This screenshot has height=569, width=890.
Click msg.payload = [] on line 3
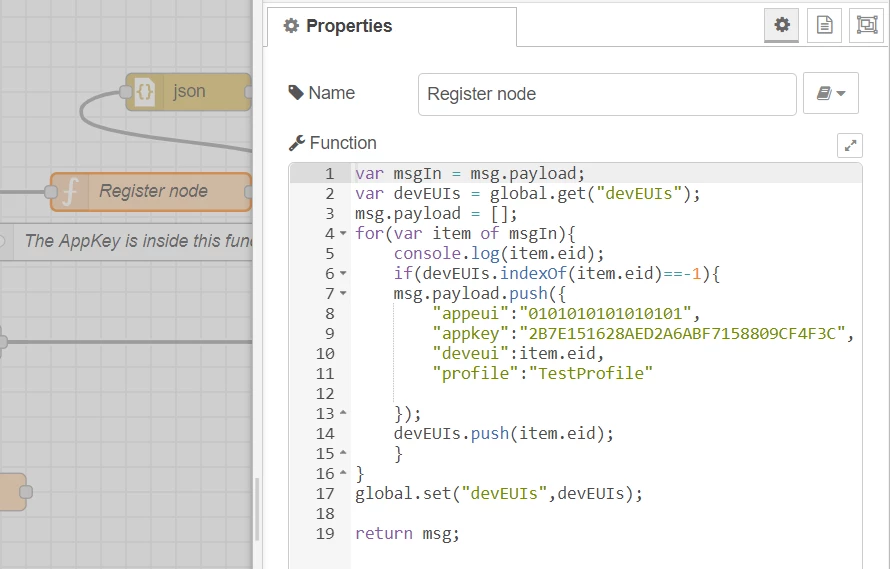pos(436,214)
